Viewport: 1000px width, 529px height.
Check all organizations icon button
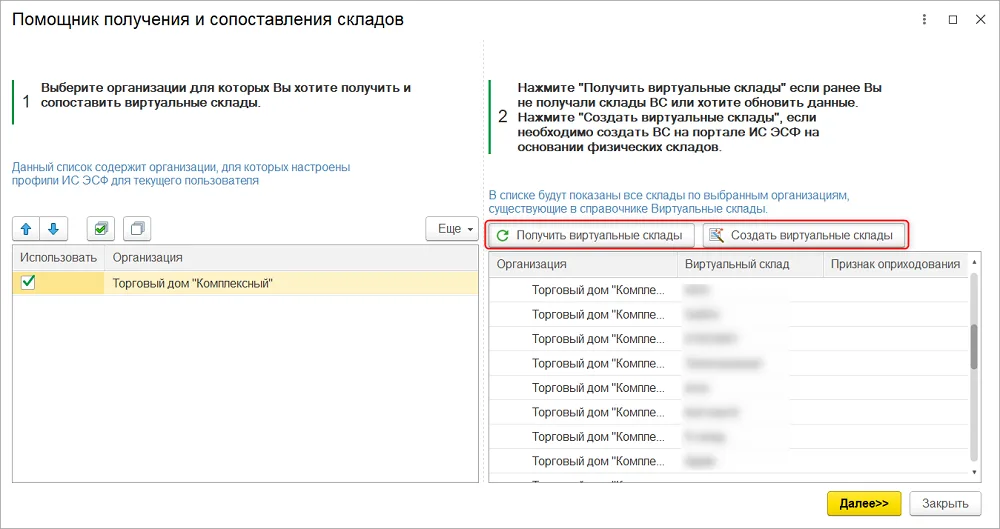(101, 229)
